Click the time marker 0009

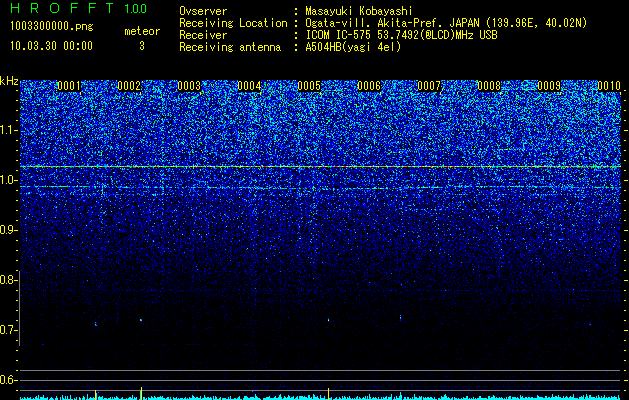(549, 86)
